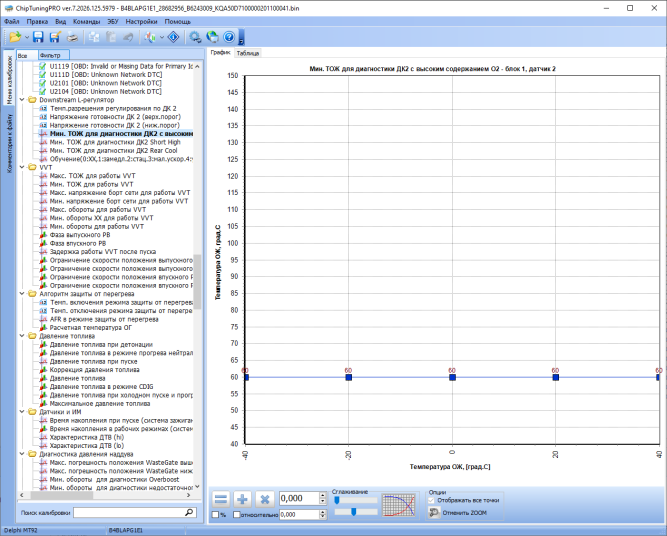Select Максимальное давление топлива calibration
The image size is (667, 536).
[100, 403]
